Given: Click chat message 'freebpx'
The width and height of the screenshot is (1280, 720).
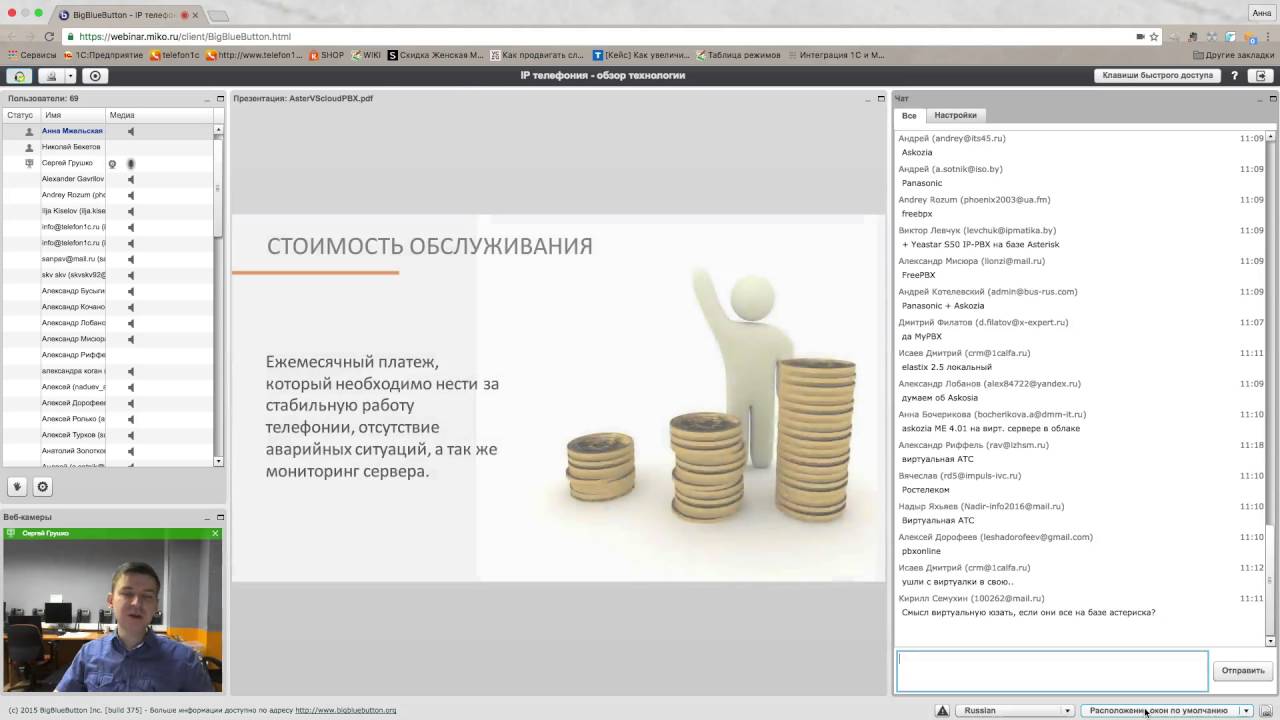Looking at the screenshot, I should click(917, 214).
